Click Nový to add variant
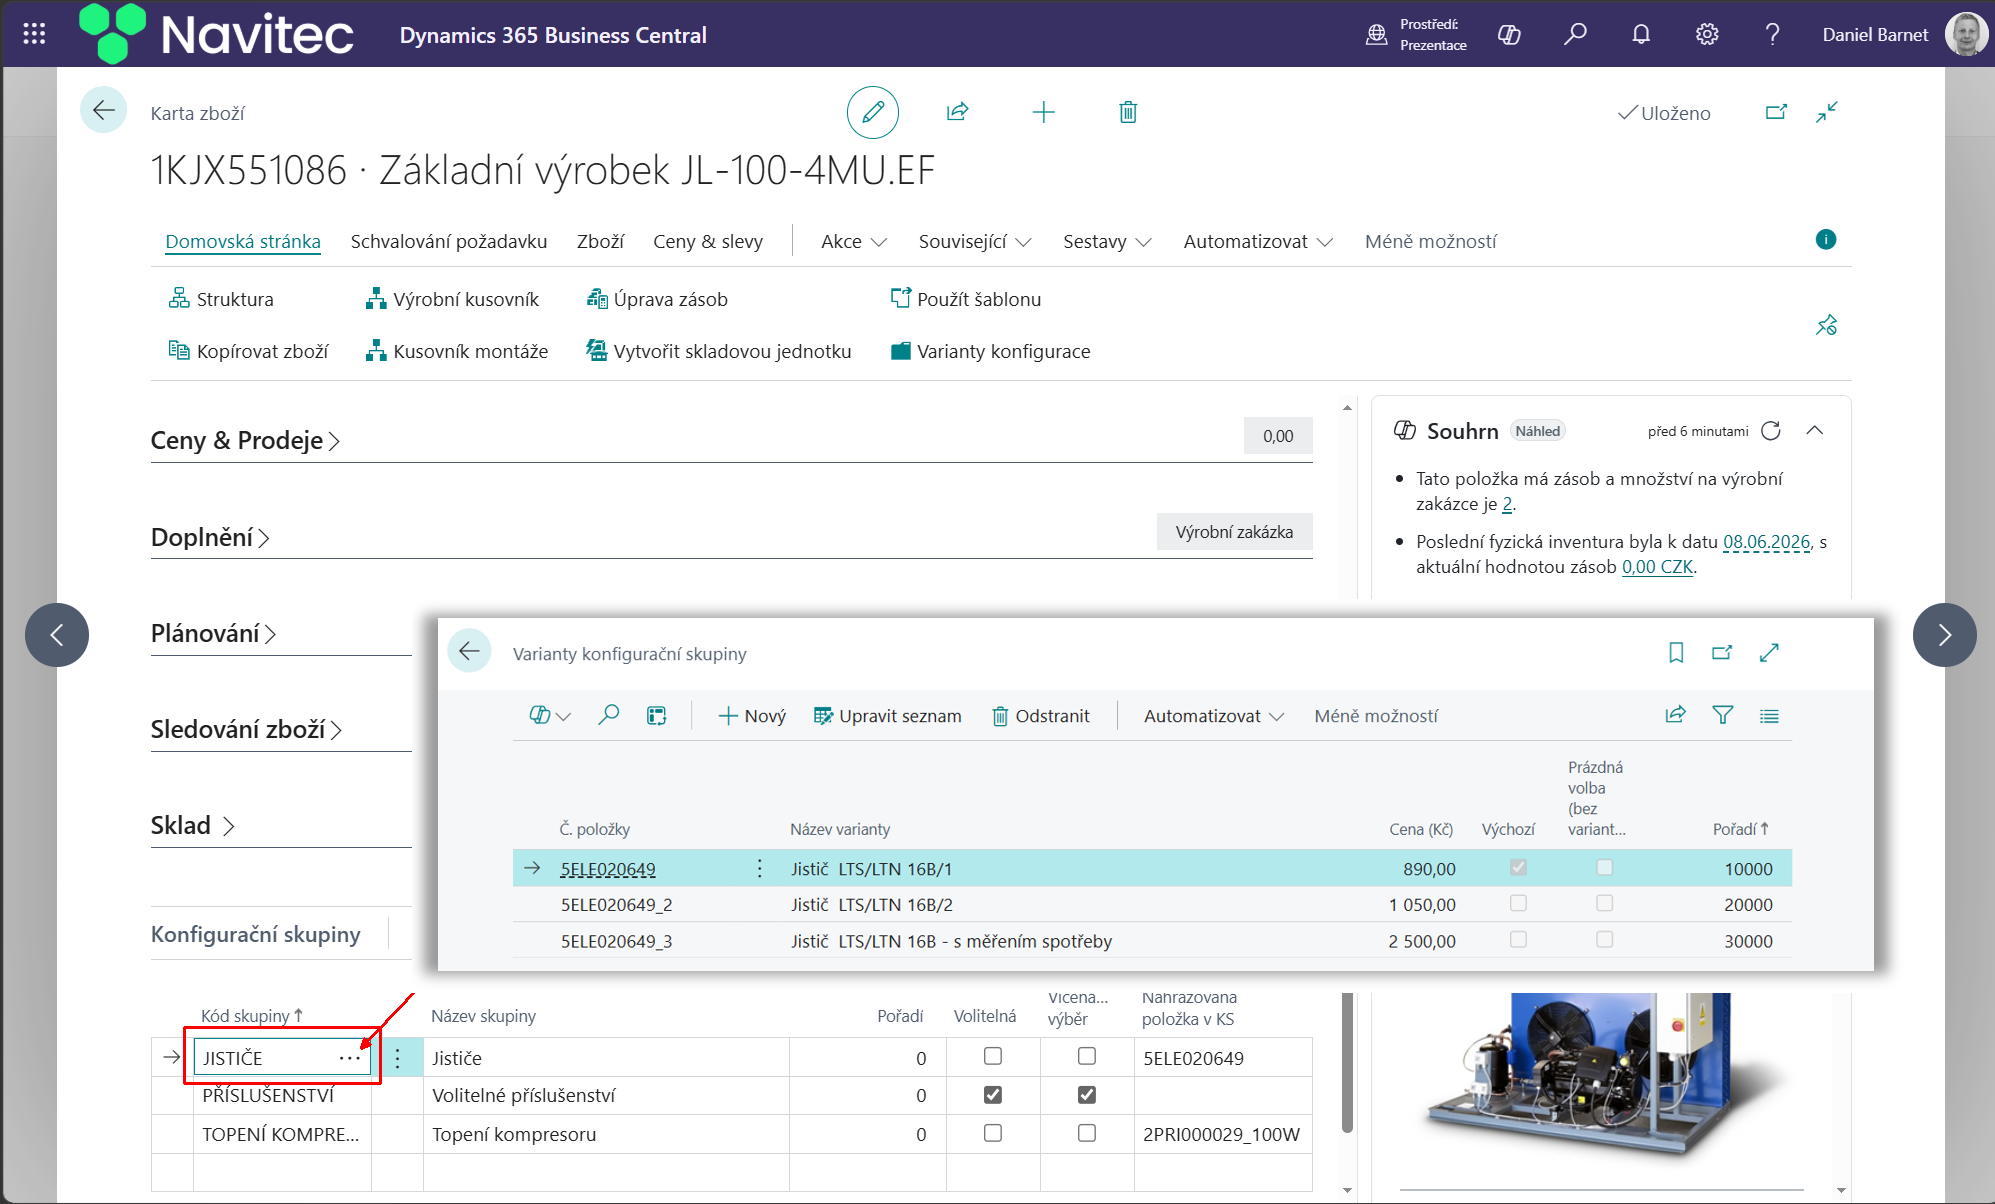Viewport: 1995px width, 1204px height. [x=752, y=716]
